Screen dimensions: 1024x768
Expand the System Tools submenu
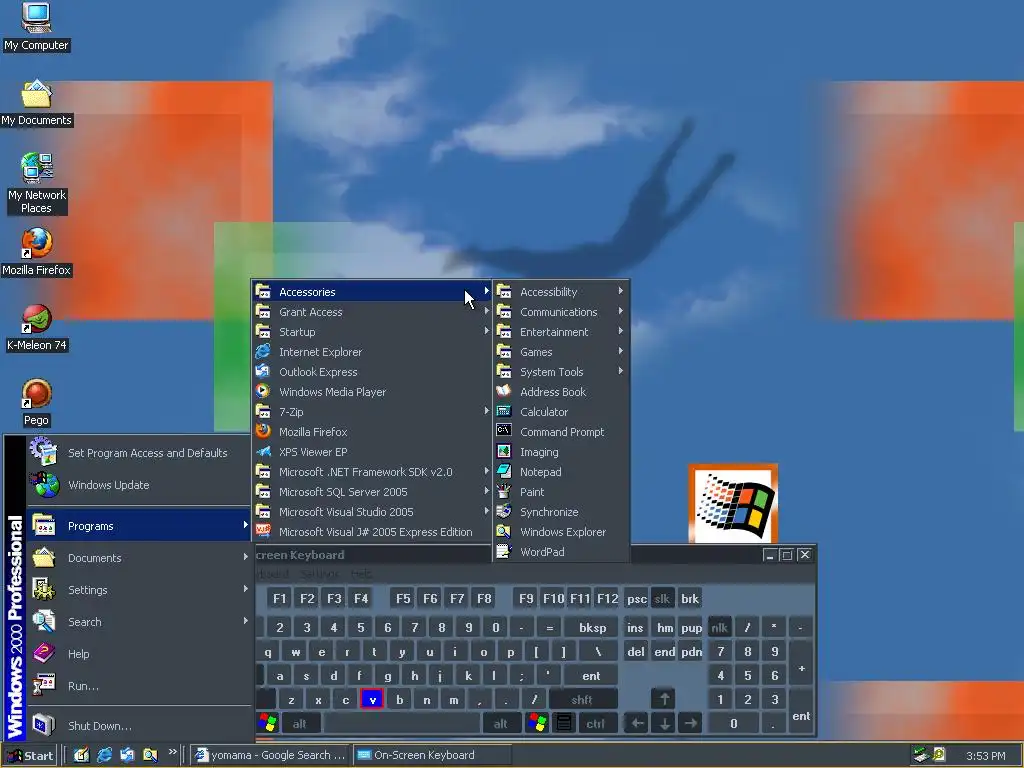[x=562, y=372]
